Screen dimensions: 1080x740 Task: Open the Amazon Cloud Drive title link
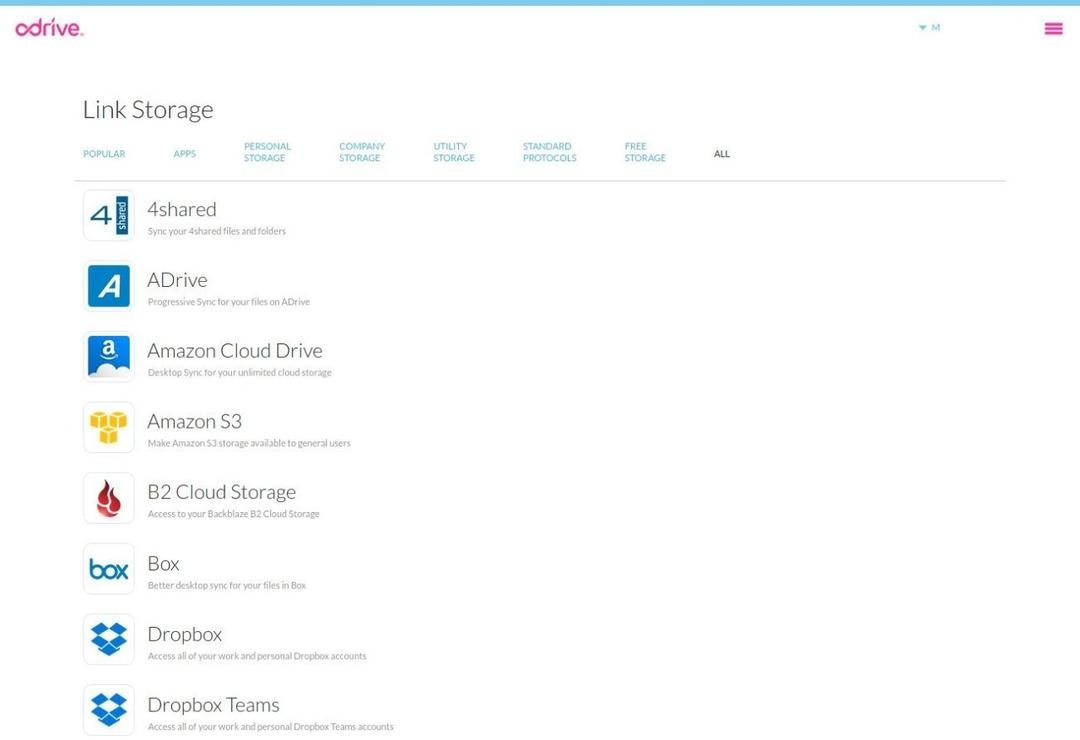(x=235, y=351)
